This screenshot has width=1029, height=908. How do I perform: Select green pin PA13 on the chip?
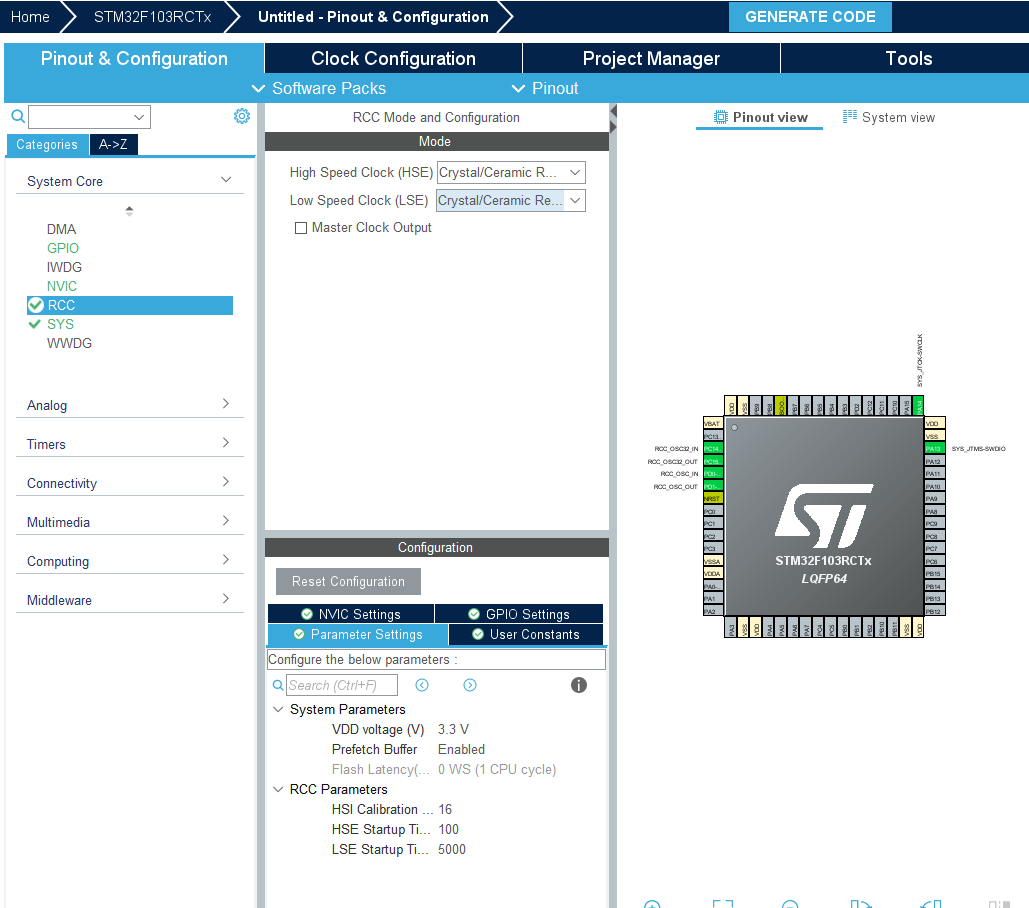tap(934, 449)
